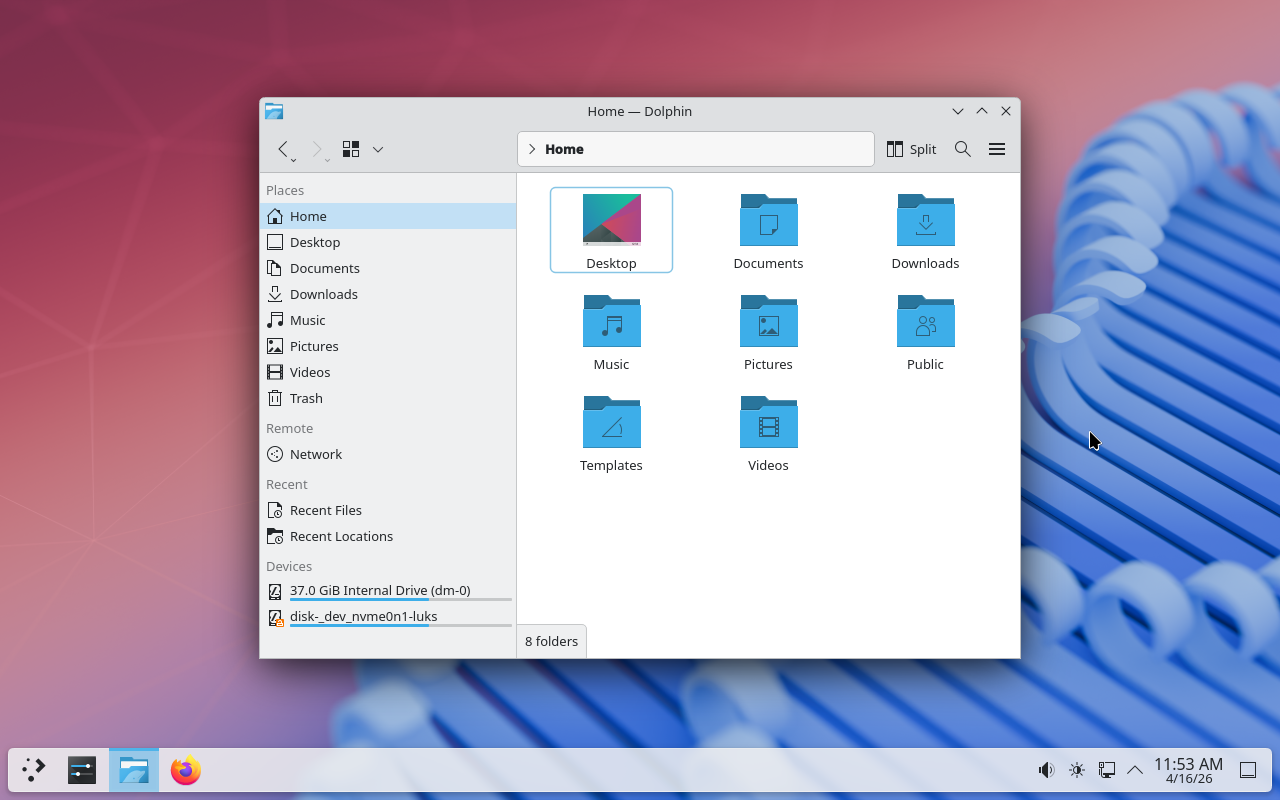Viewport: 1280px width, 800px height.
Task: Select the Public folder
Action: [x=925, y=322]
